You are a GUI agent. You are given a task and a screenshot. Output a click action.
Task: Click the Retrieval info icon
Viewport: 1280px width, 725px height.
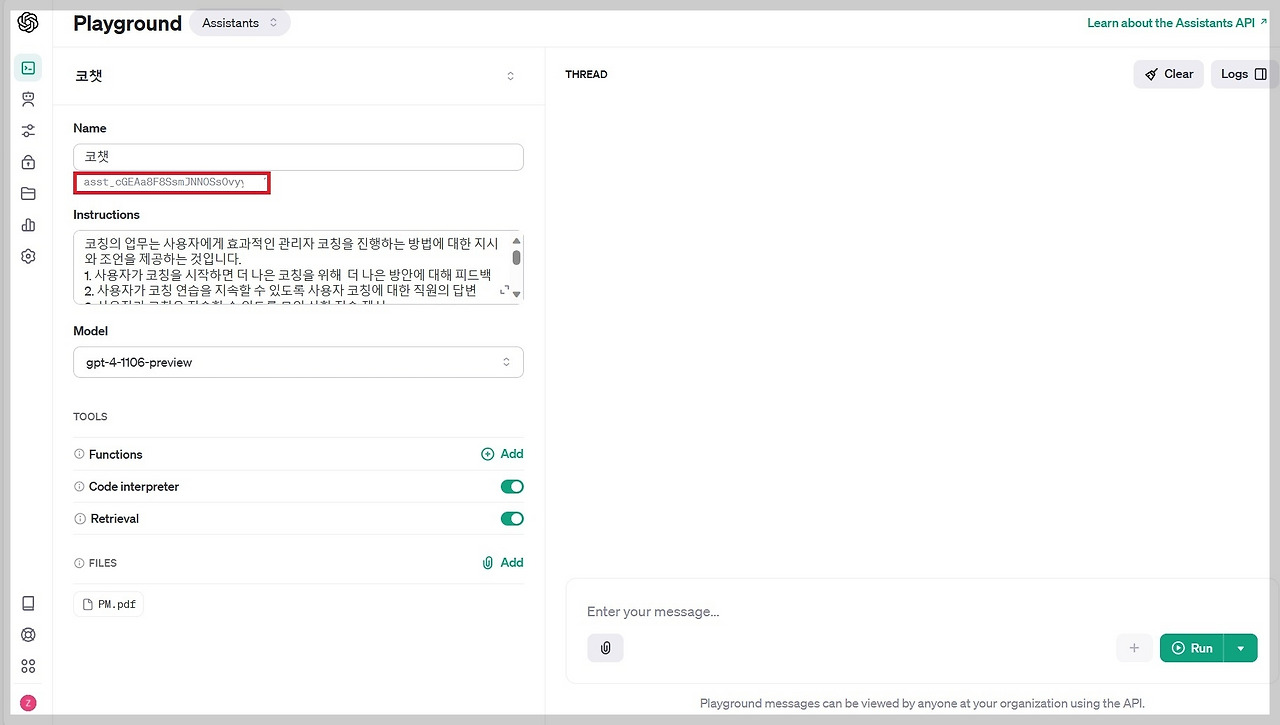pos(79,519)
